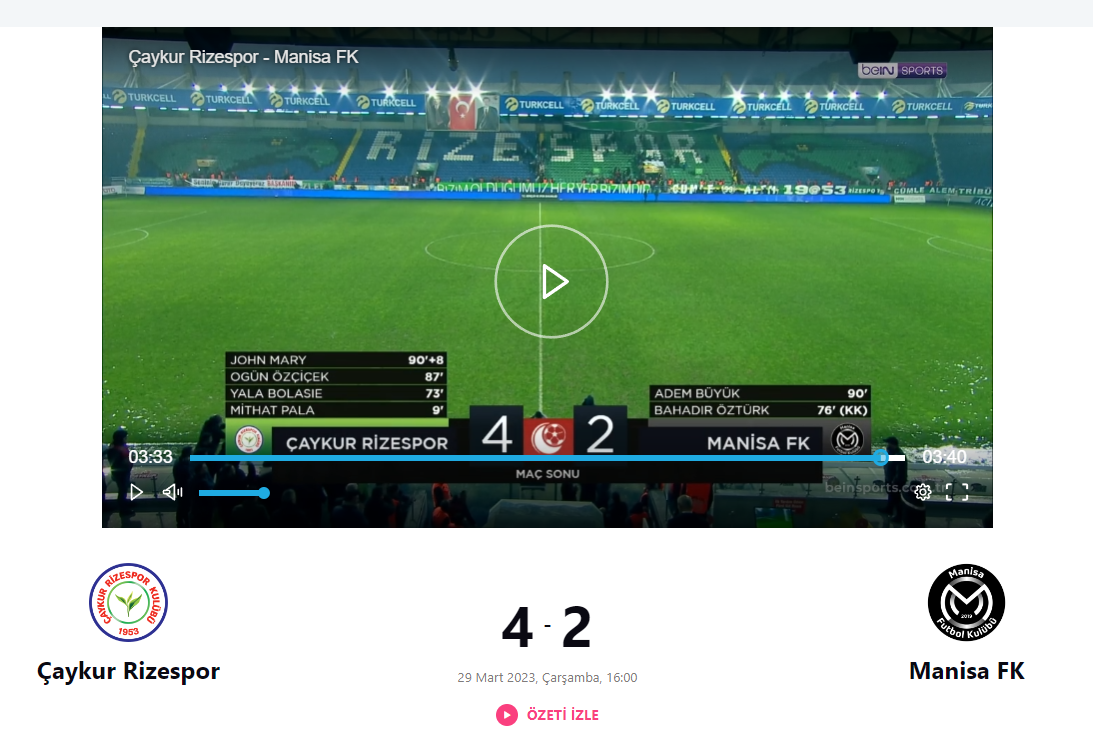Adjust the volume slider handle
Screen dimensions: 1093x735
point(263,493)
